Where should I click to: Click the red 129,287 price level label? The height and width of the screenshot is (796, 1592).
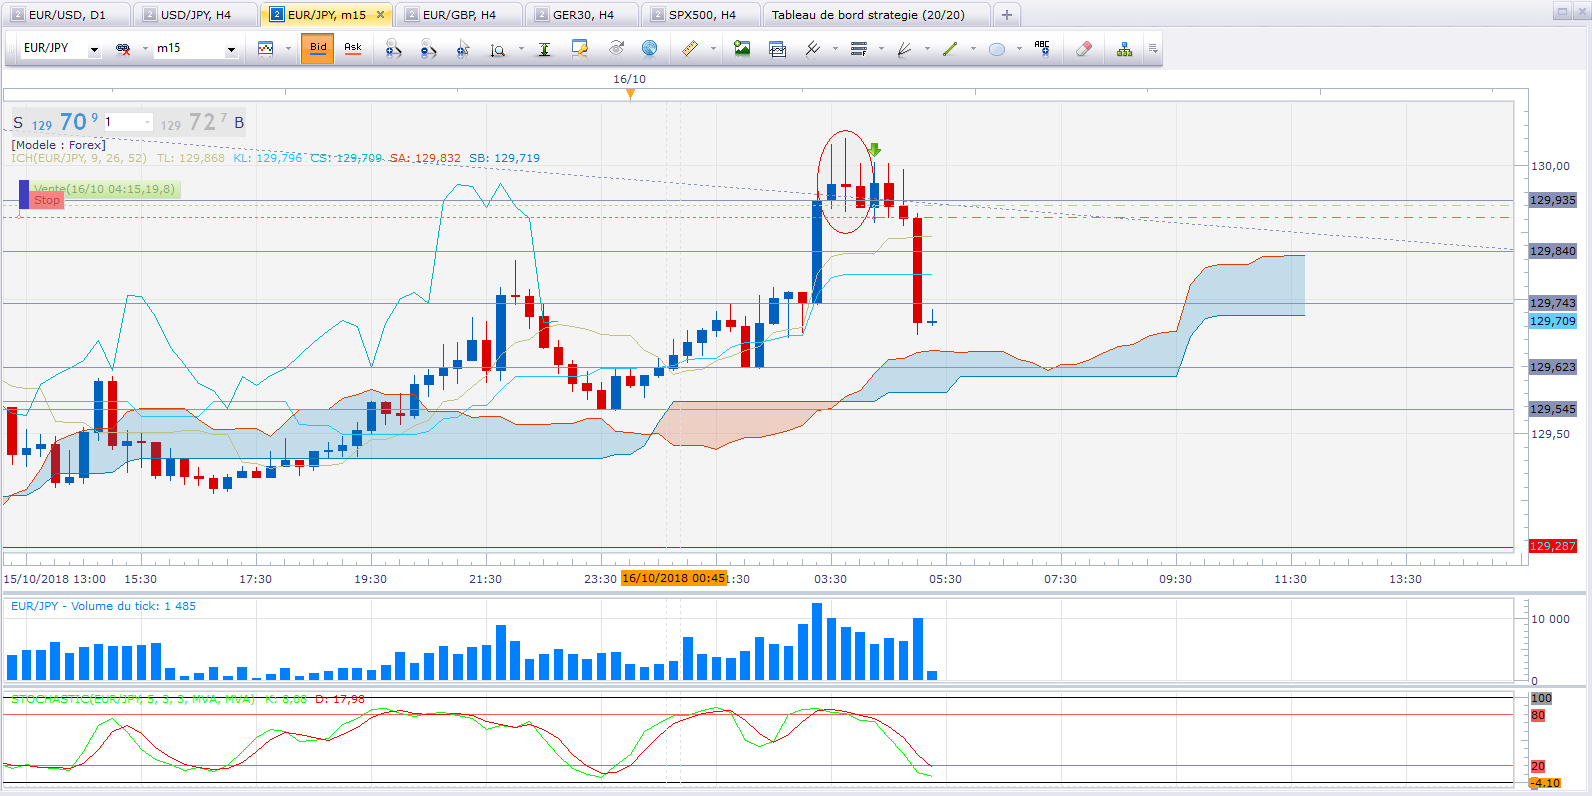coord(1553,546)
